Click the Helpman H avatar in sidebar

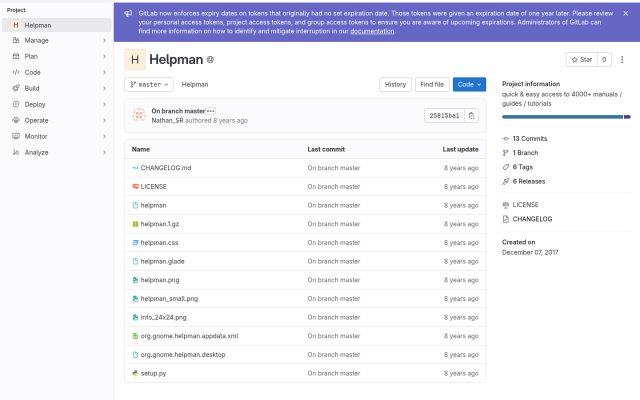point(16,25)
